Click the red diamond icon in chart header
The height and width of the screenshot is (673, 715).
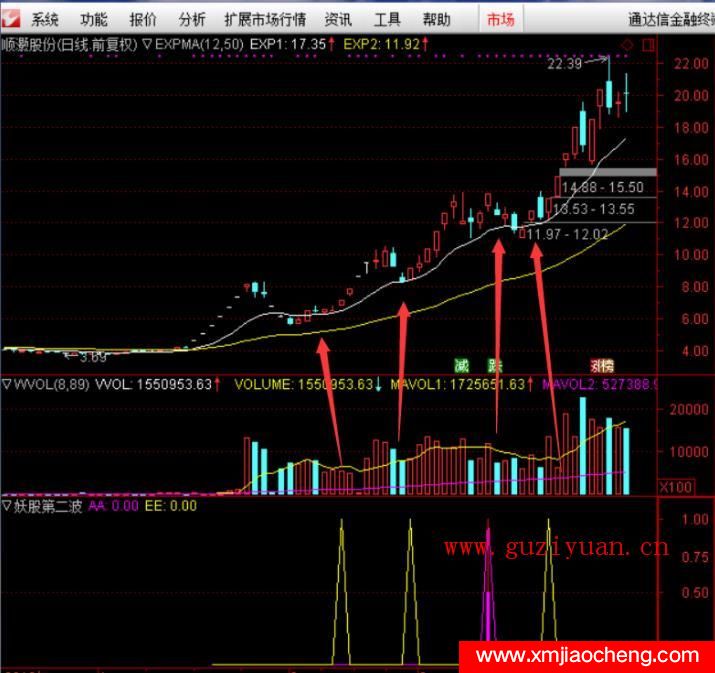tap(627, 44)
